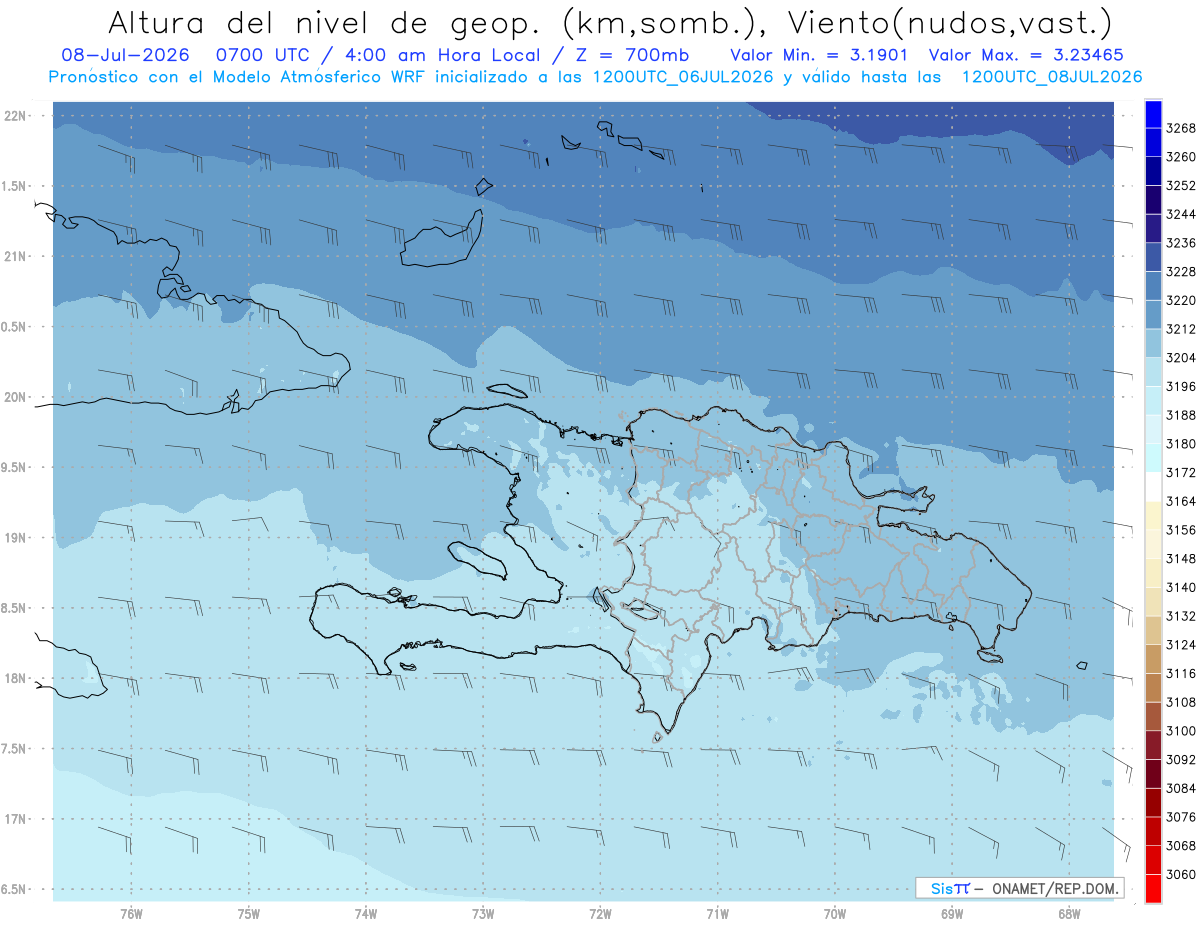Click the brightest blue swatch above 3268
The width and height of the screenshot is (1200, 927).
[x=1153, y=114]
